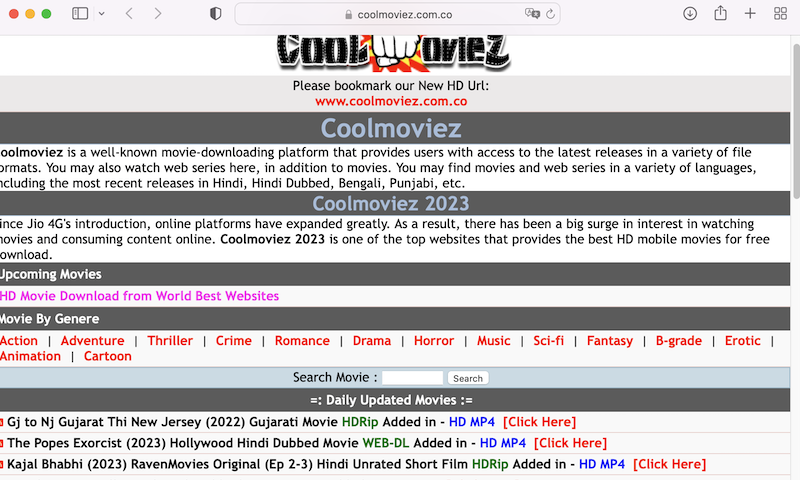Toggle the Safari sidebar icon
Viewport: 800px width, 480px height.
(x=80, y=14)
